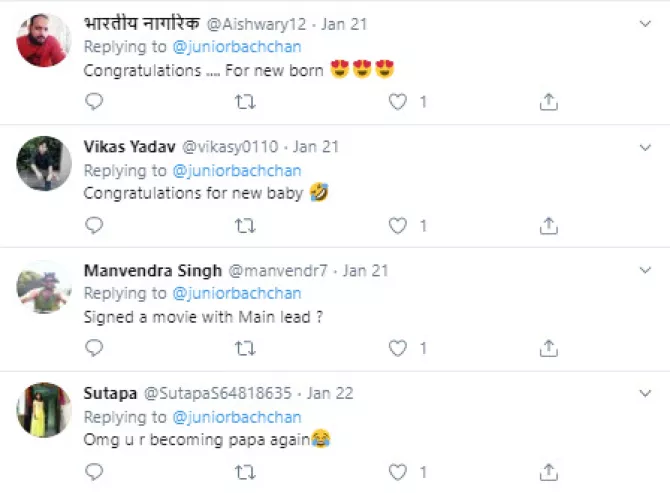Screen dimensions: 670x493
Task: Share Aishwary12's tweet
Action: (x=548, y=102)
